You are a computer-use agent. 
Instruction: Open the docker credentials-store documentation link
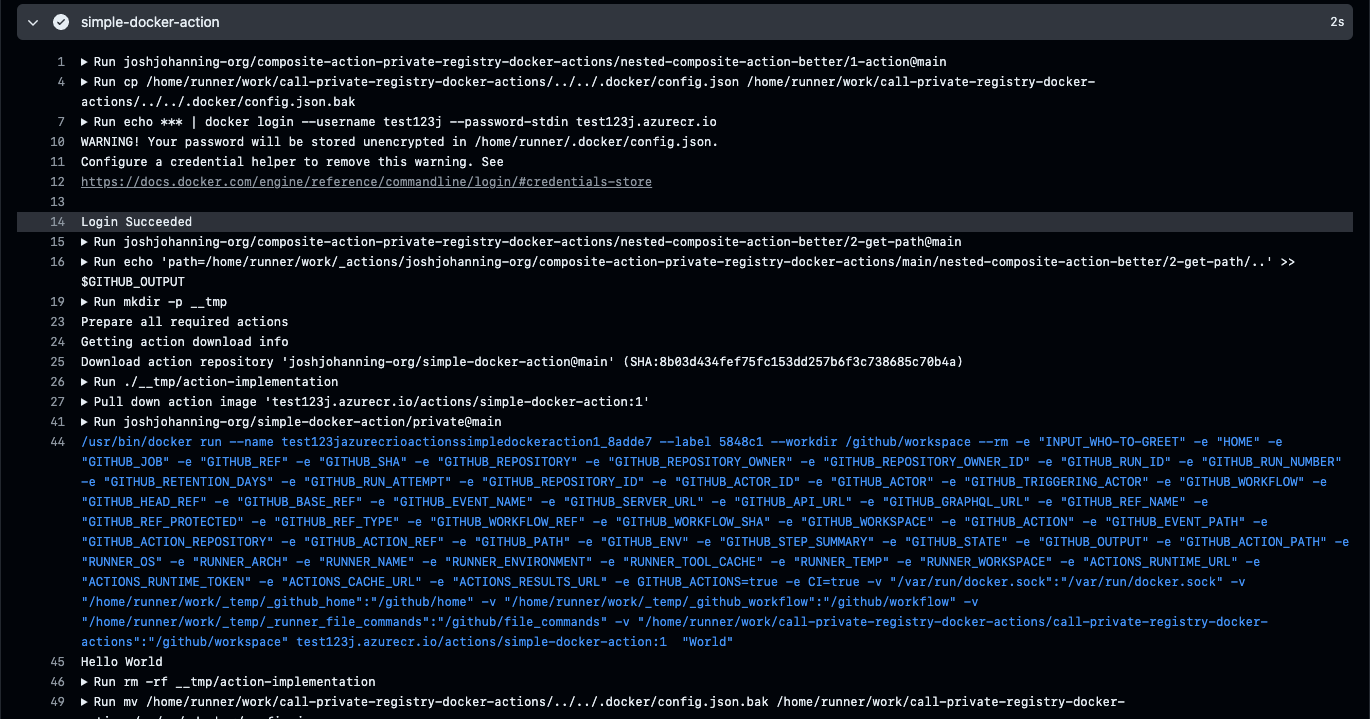(366, 182)
